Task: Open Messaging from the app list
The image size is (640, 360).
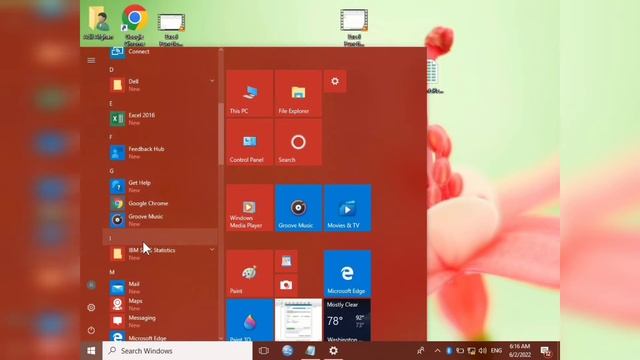Action: point(160,321)
